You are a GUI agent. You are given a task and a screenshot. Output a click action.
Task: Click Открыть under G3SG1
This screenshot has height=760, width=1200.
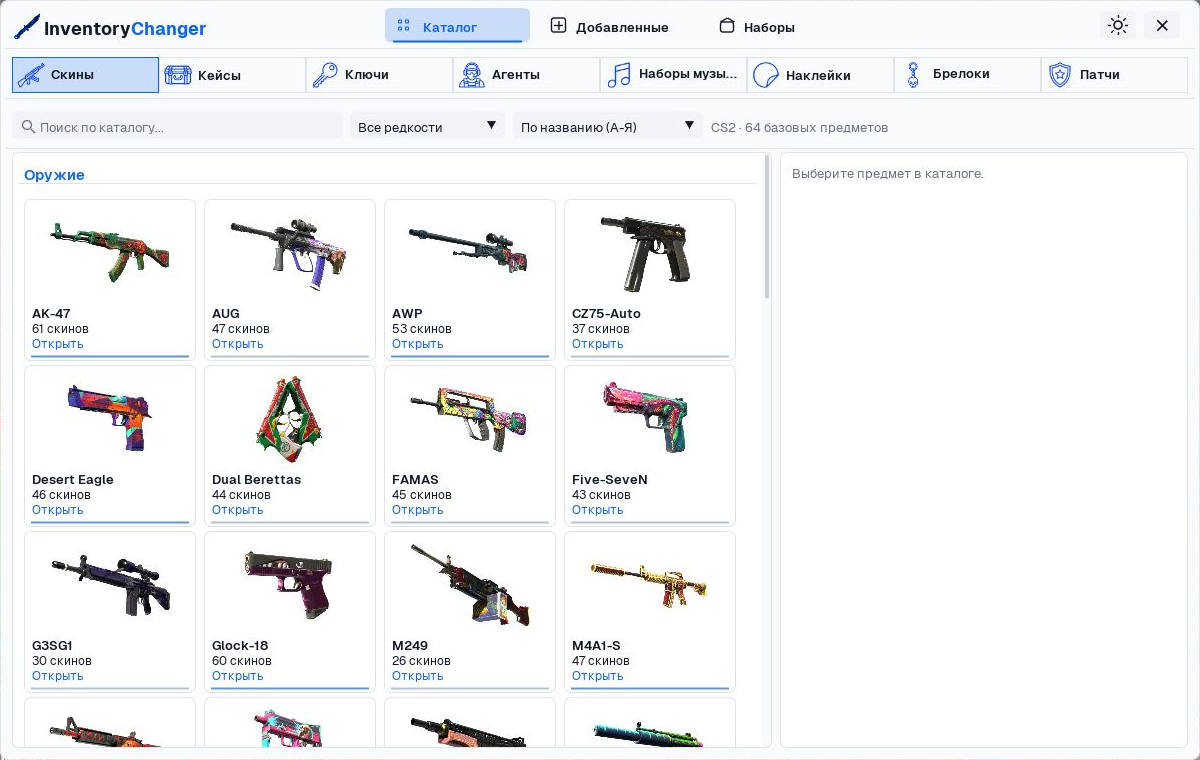coord(57,676)
